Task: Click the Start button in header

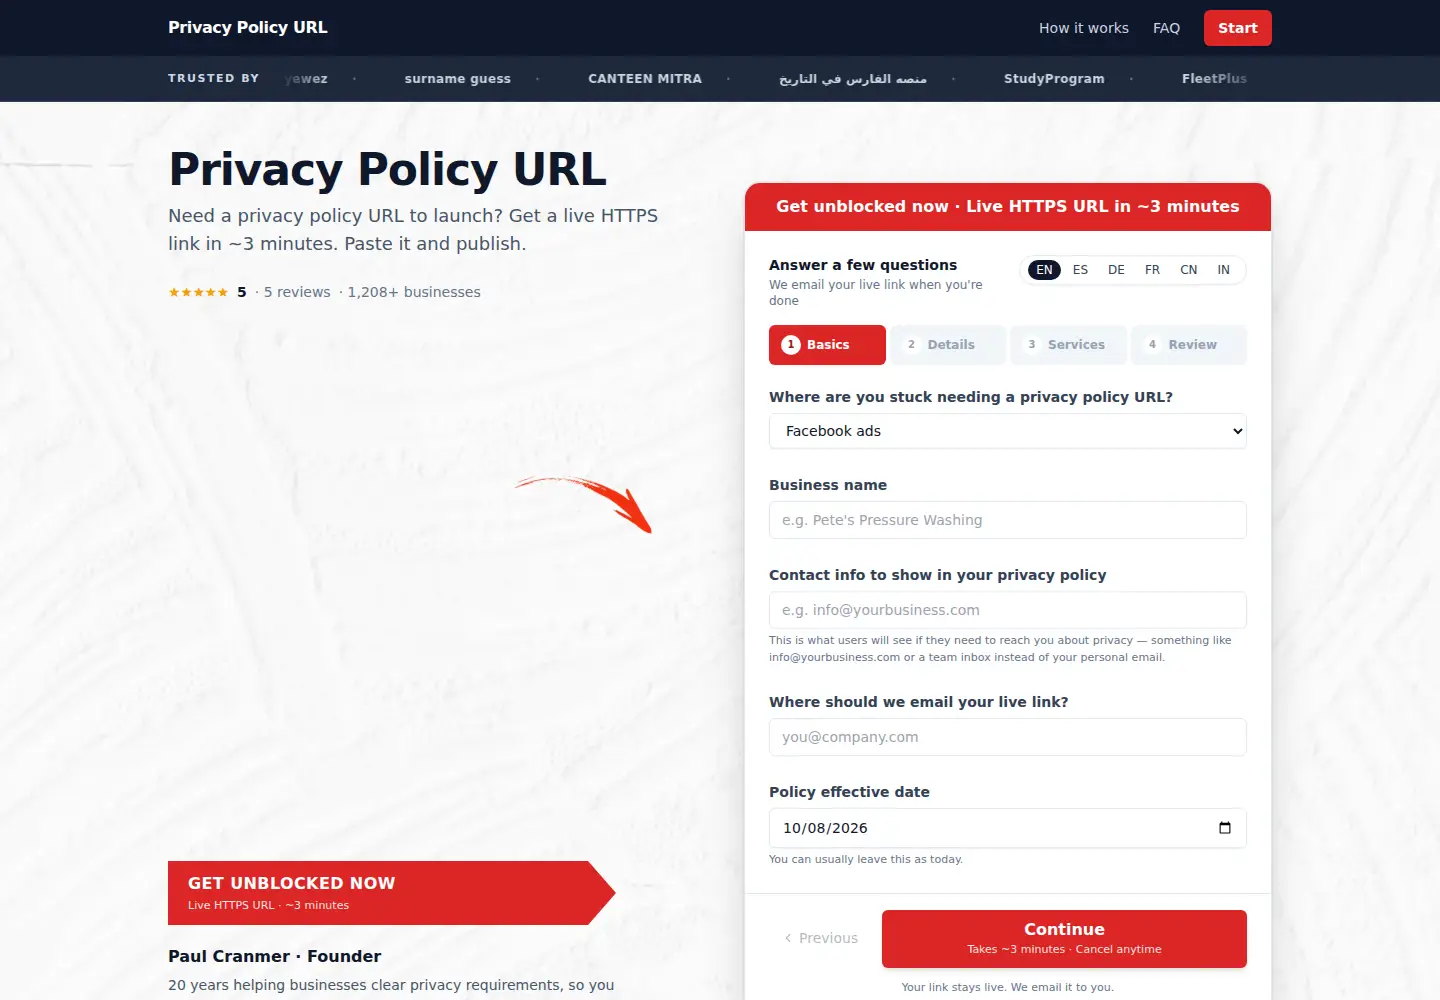Action: [1238, 28]
